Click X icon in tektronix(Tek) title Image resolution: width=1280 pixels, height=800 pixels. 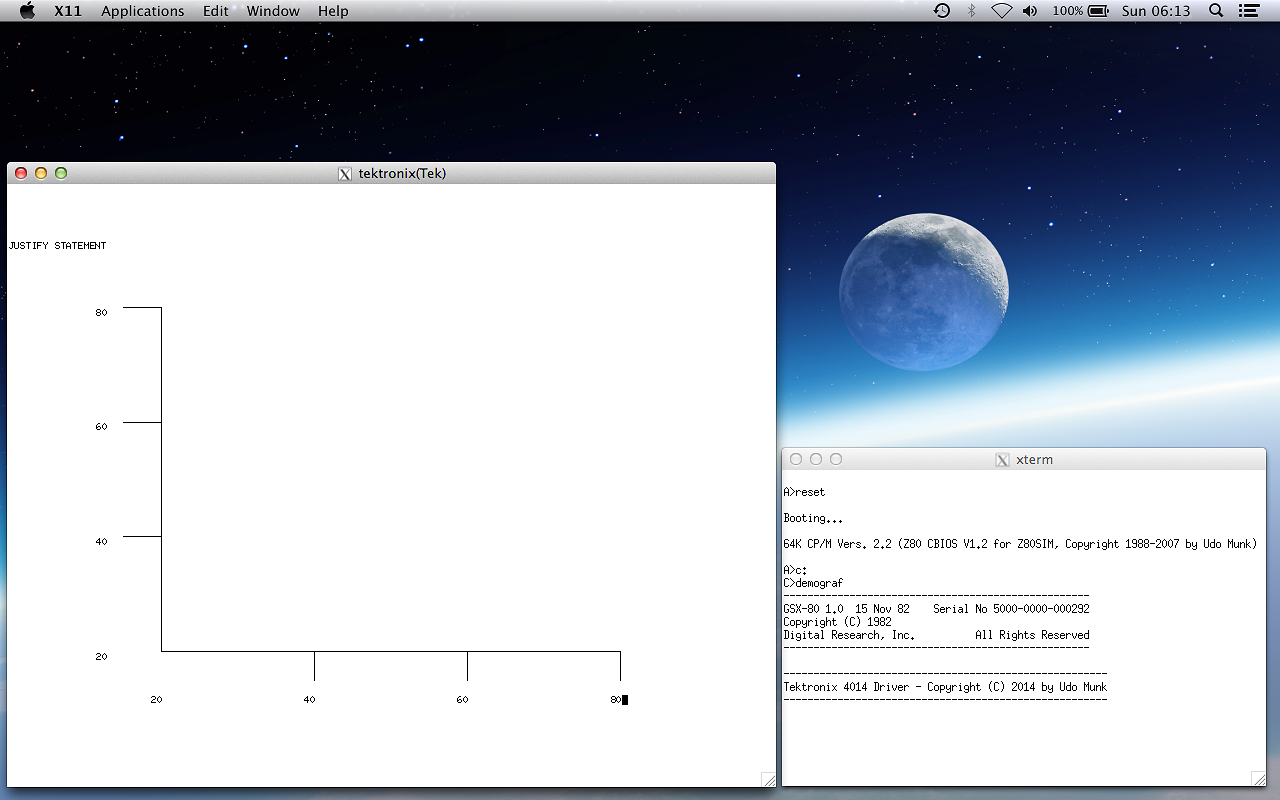click(345, 174)
